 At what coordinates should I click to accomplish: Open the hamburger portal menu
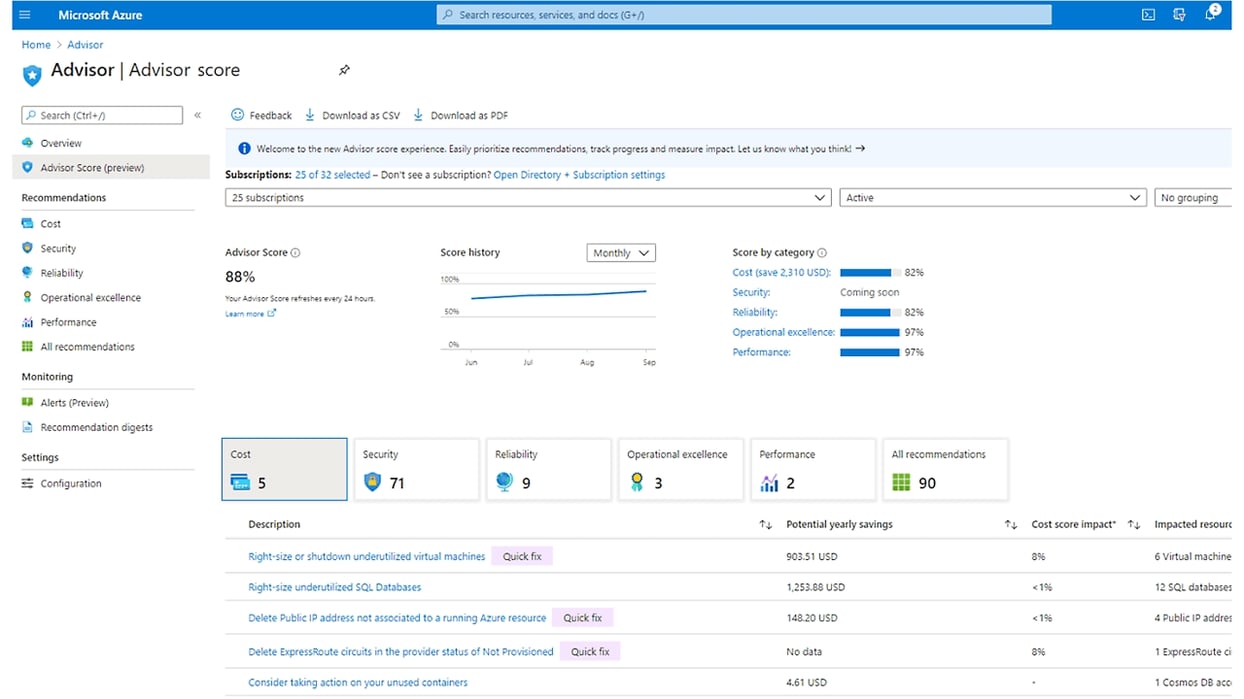pyautogui.click(x=24, y=14)
